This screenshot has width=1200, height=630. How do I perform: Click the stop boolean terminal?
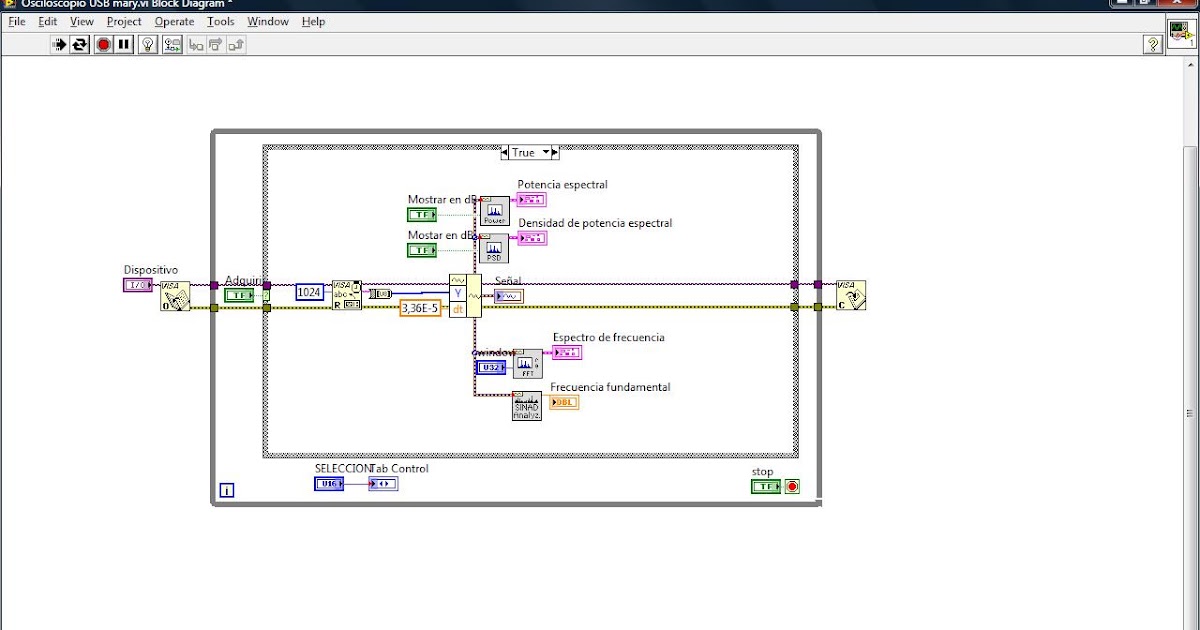click(764, 486)
